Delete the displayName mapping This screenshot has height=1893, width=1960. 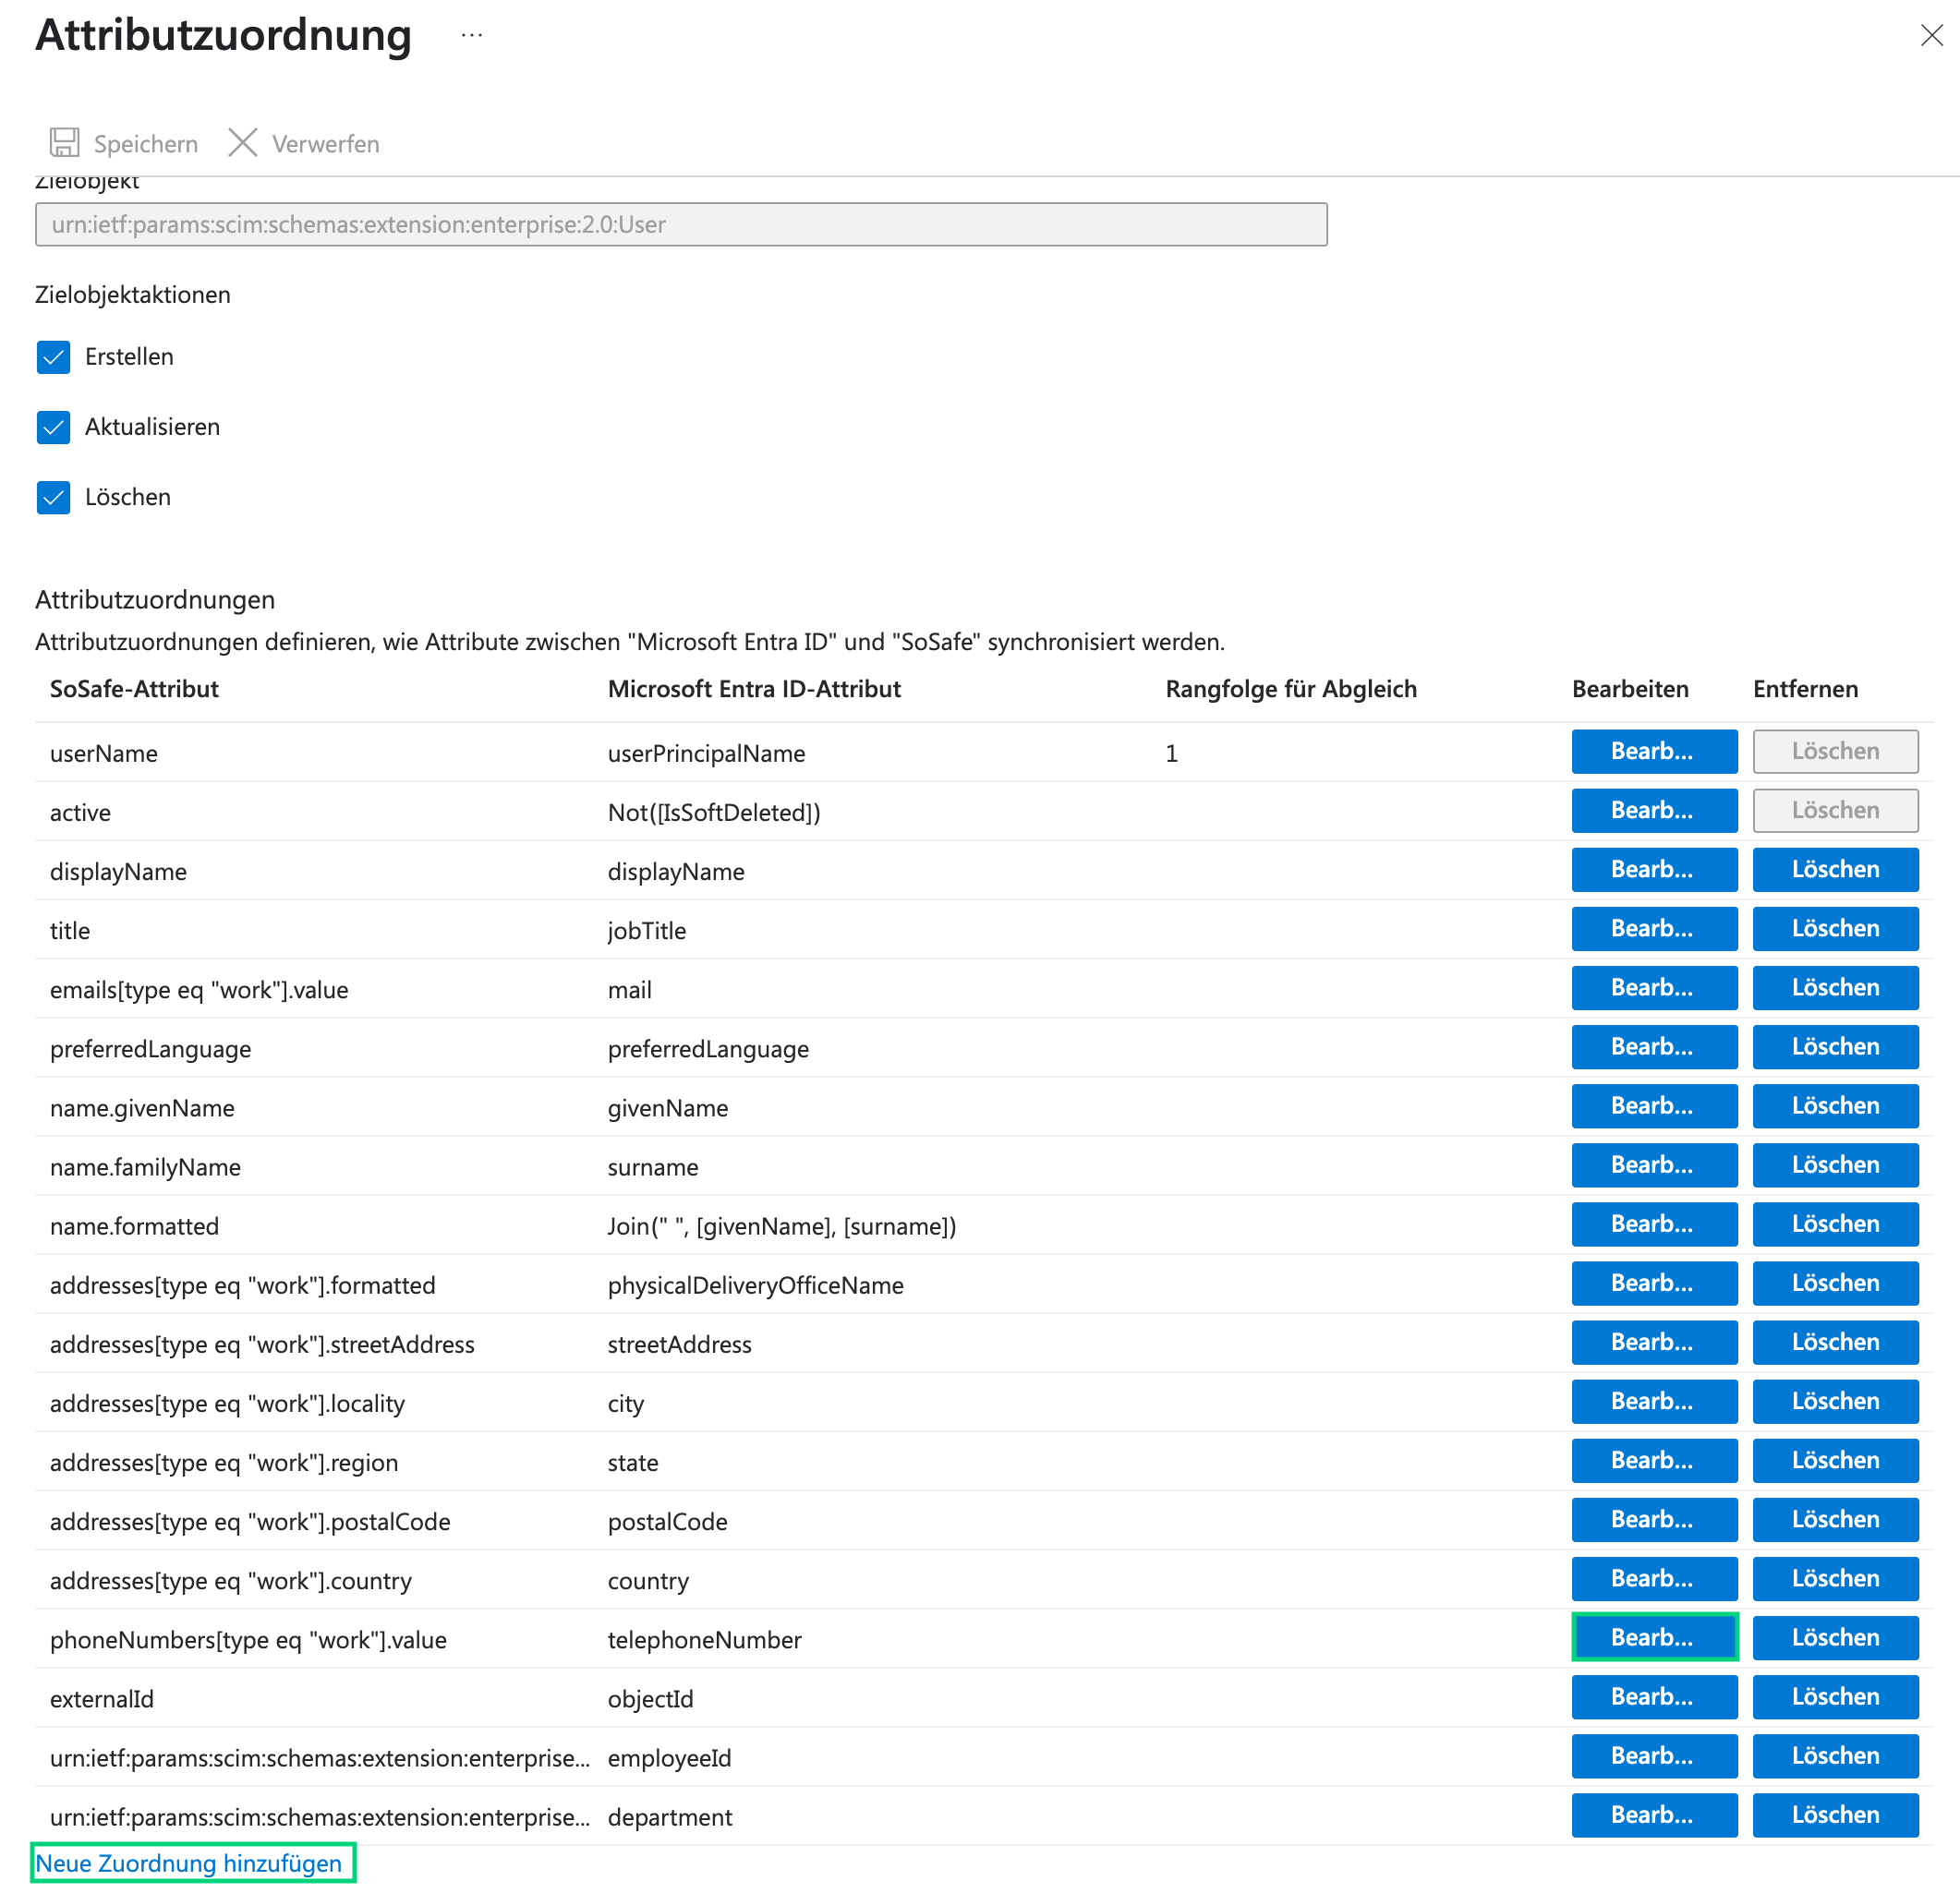[1834, 869]
